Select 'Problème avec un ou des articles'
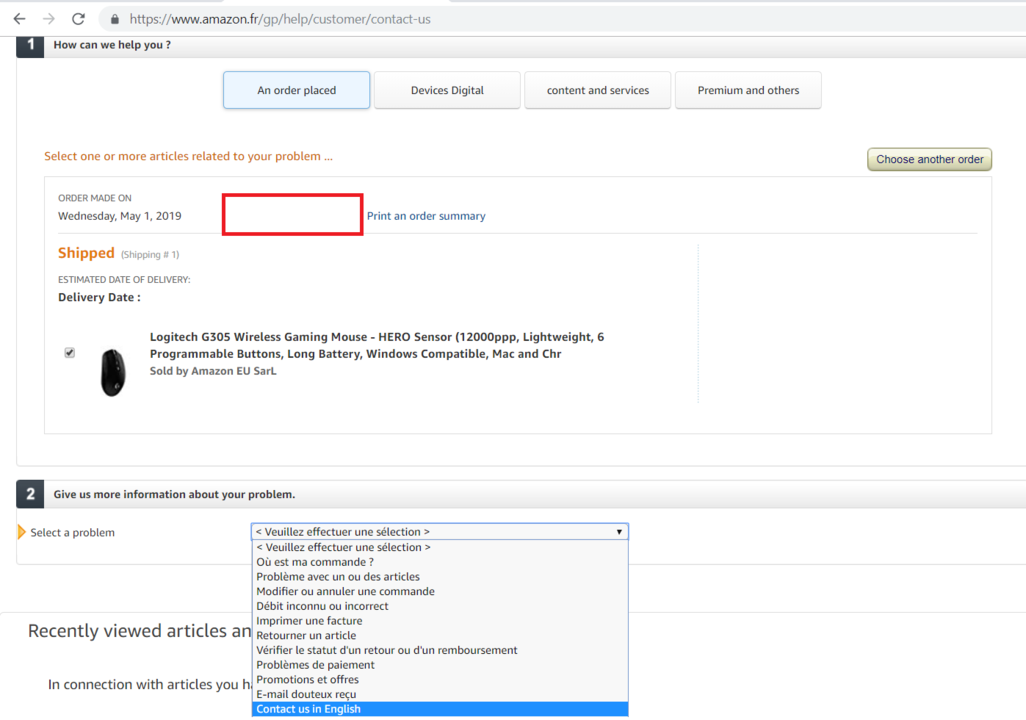This screenshot has width=1026, height=720. point(440,577)
